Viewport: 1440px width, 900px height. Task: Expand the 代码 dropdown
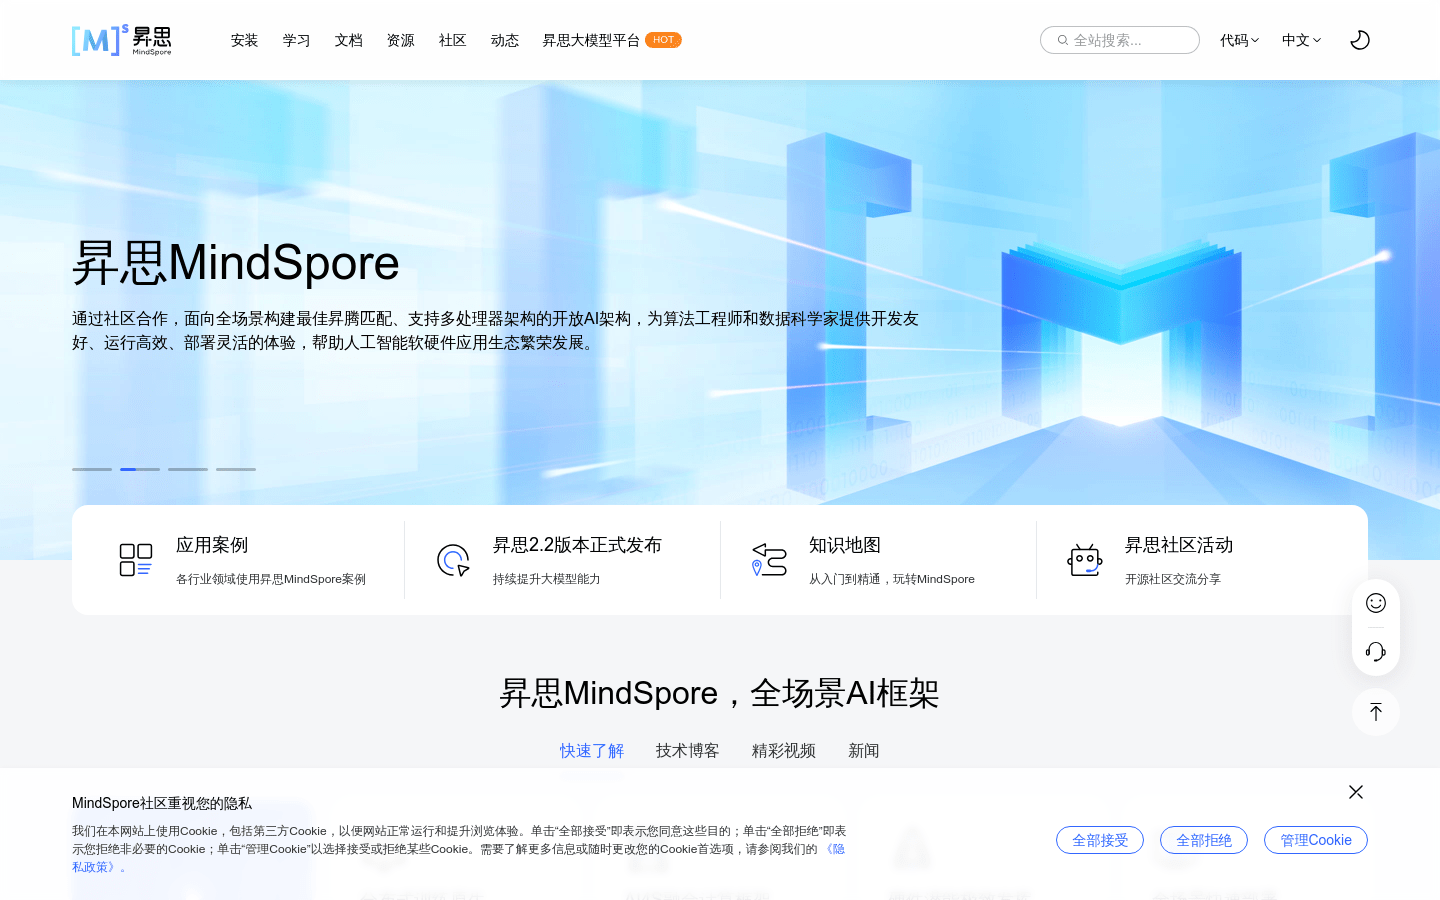(1239, 40)
